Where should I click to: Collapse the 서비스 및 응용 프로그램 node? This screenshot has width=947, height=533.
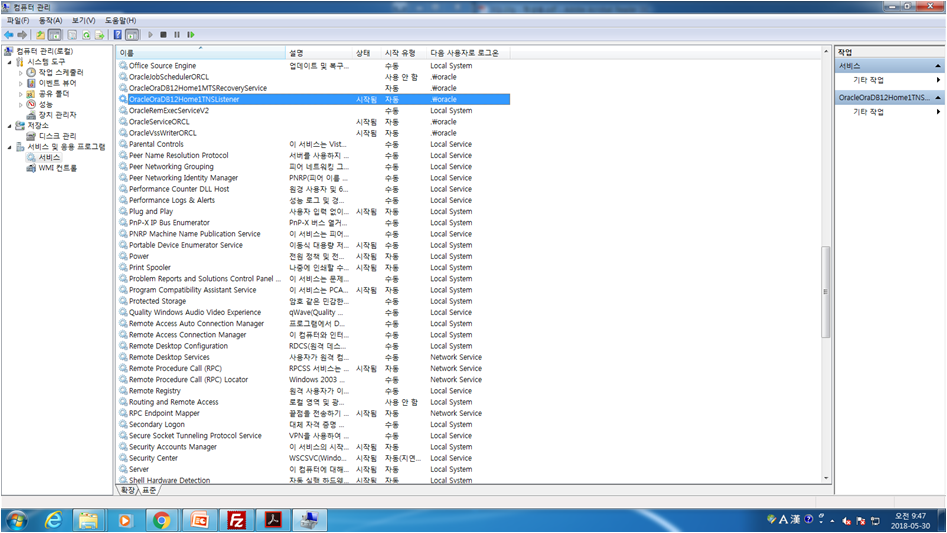(x=10, y=147)
